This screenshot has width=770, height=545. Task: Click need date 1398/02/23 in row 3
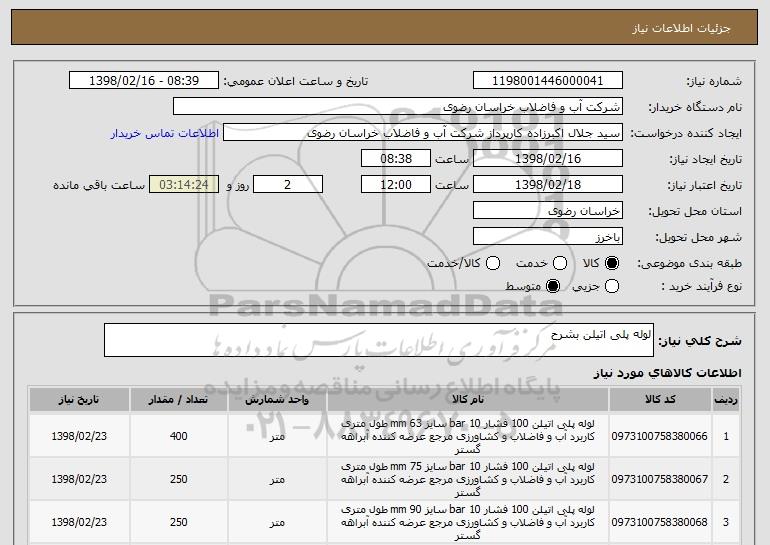tap(79, 522)
